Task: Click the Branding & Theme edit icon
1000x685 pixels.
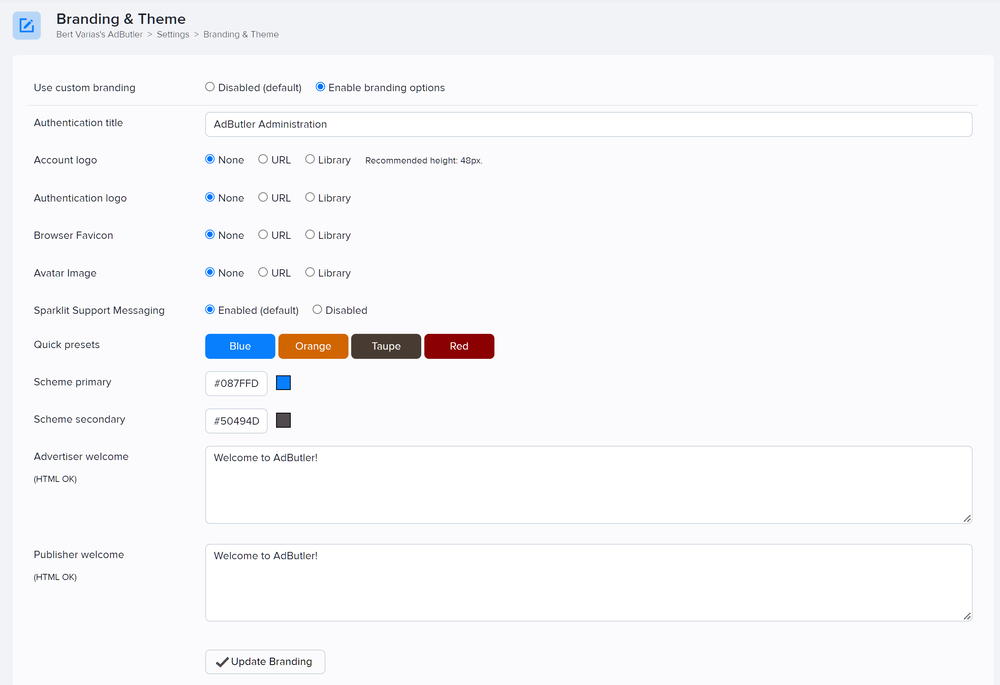Action: [x=27, y=26]
